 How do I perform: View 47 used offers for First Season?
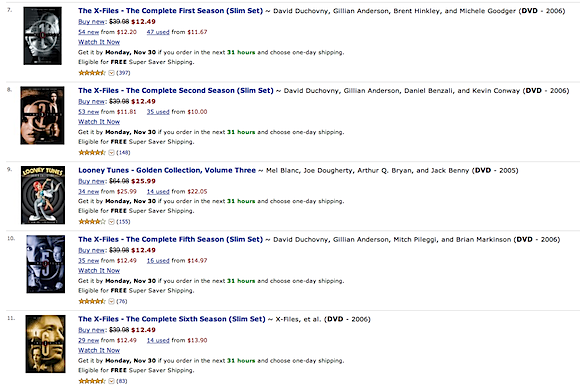point(158,32)
